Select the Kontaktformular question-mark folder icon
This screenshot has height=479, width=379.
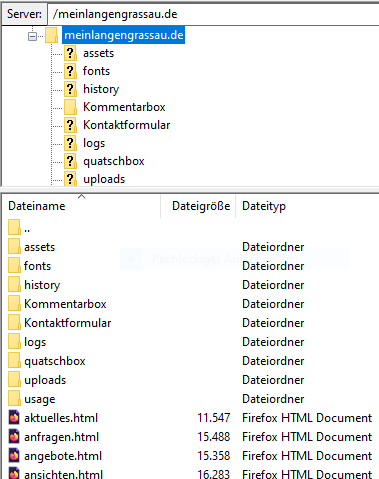point(70,125)
